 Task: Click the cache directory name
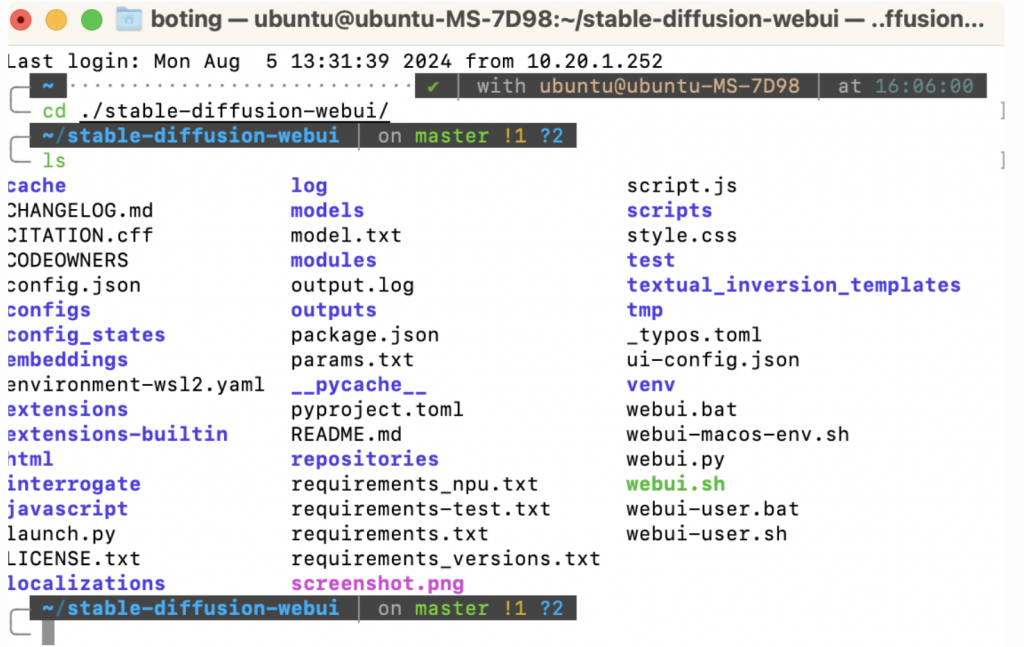37,186
